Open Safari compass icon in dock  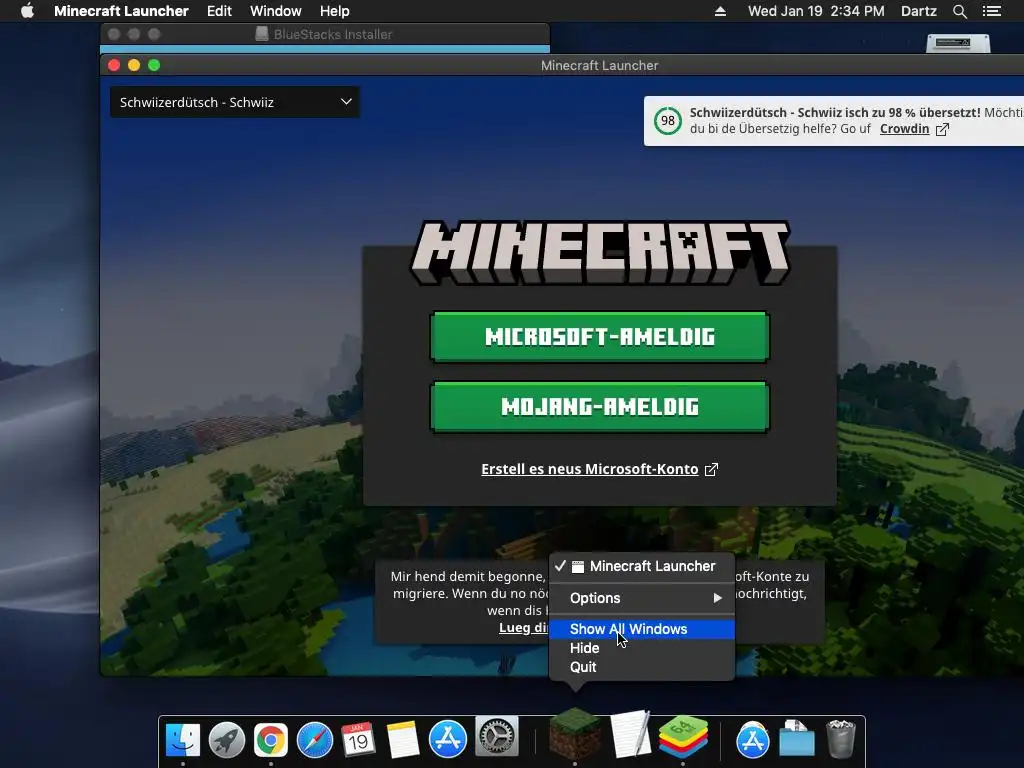click(315, 740)
